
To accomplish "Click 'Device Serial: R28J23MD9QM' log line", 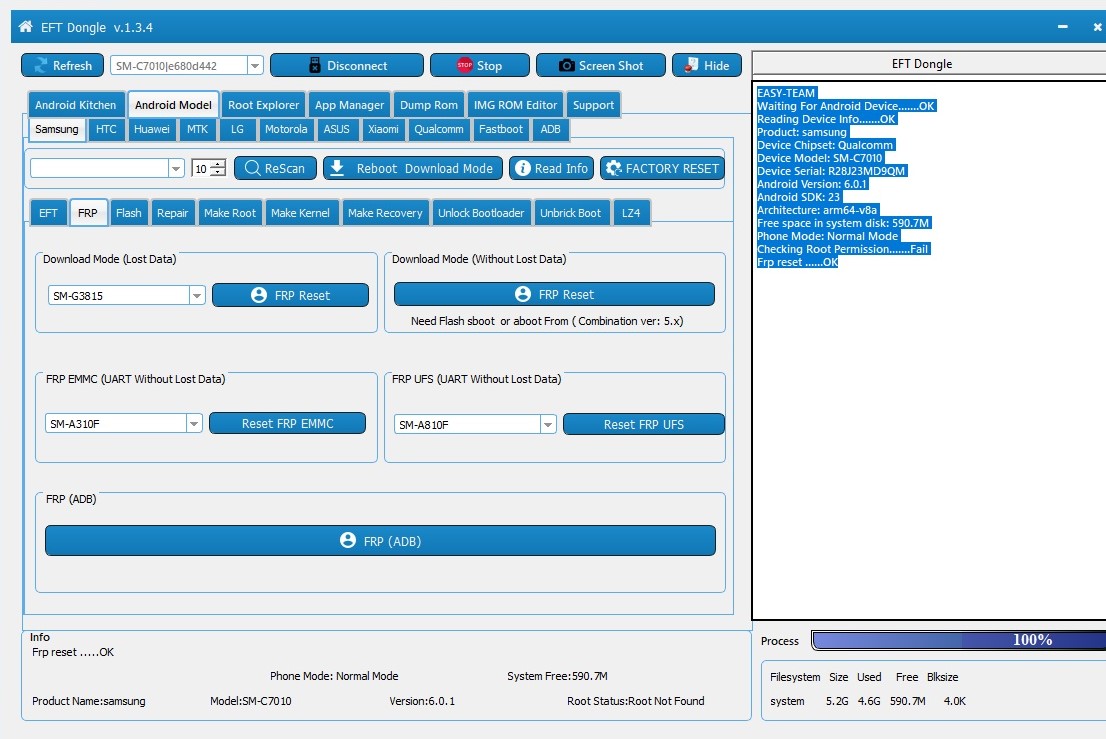I will coord(831,171).
